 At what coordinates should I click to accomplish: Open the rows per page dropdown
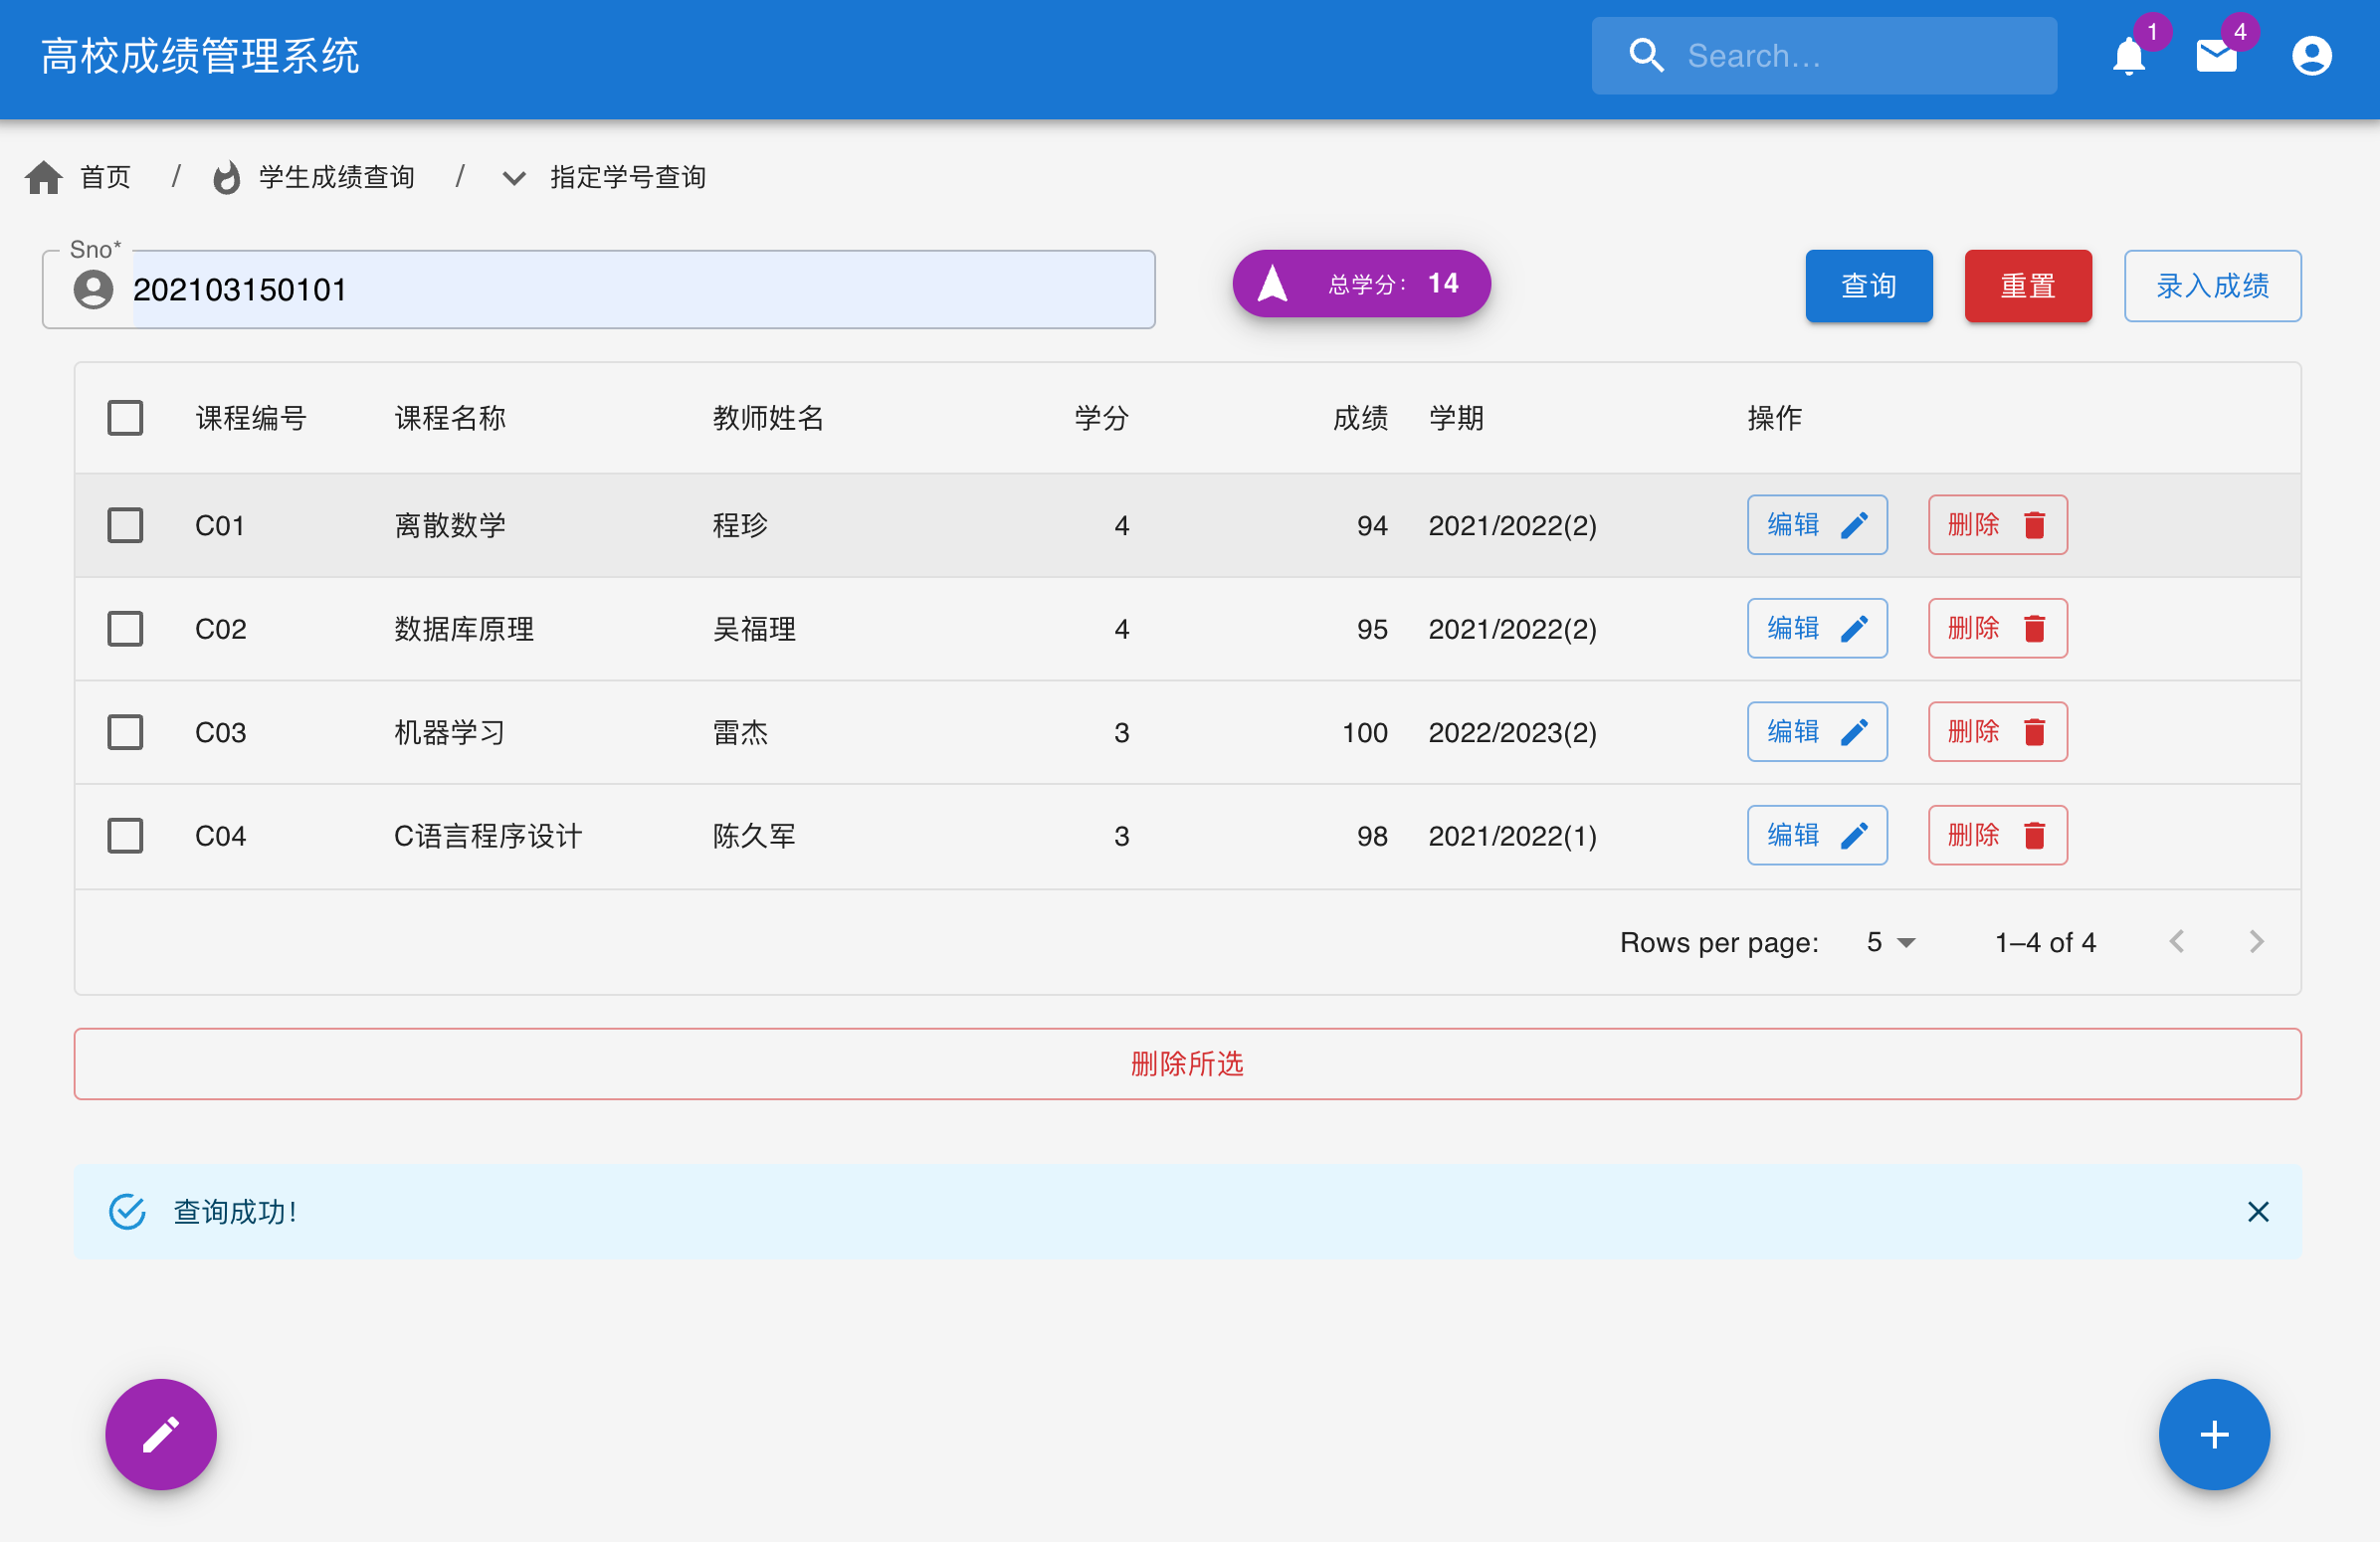coord(1889,942)
